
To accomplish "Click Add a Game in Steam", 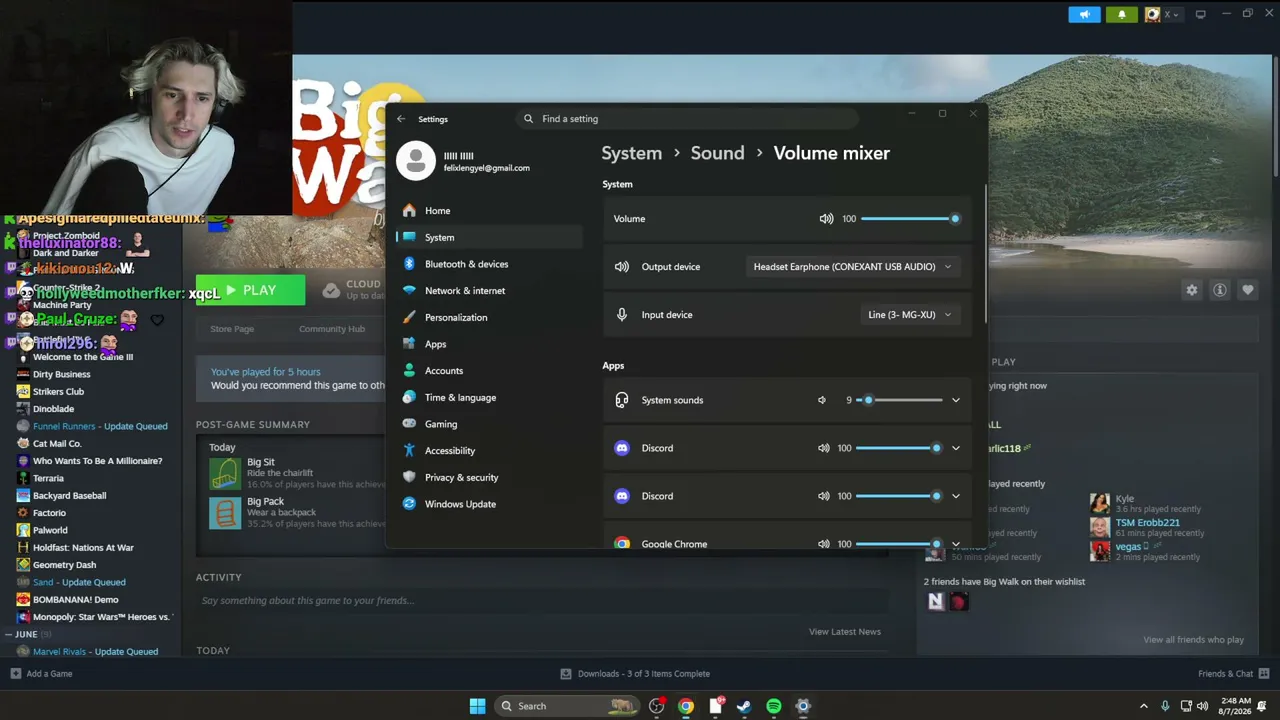I will [42, 674].
